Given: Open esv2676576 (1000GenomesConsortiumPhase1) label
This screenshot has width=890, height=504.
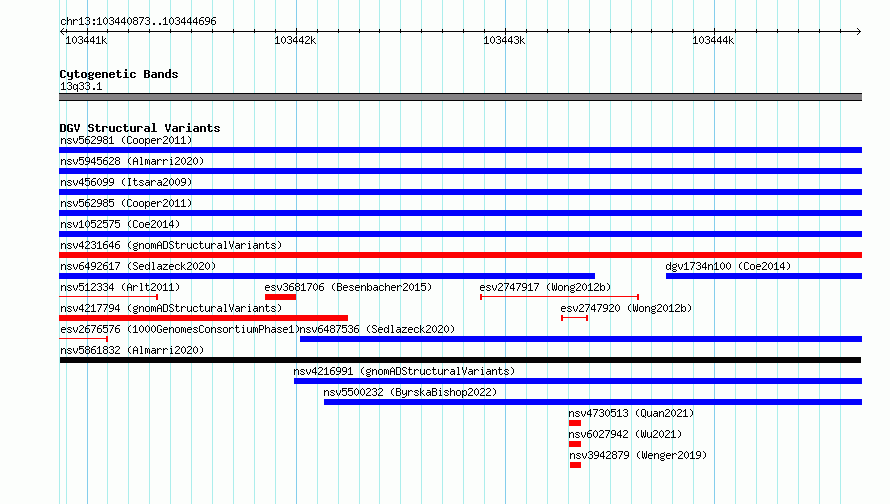Looking at the screenshot, I should tap(179, 329).
